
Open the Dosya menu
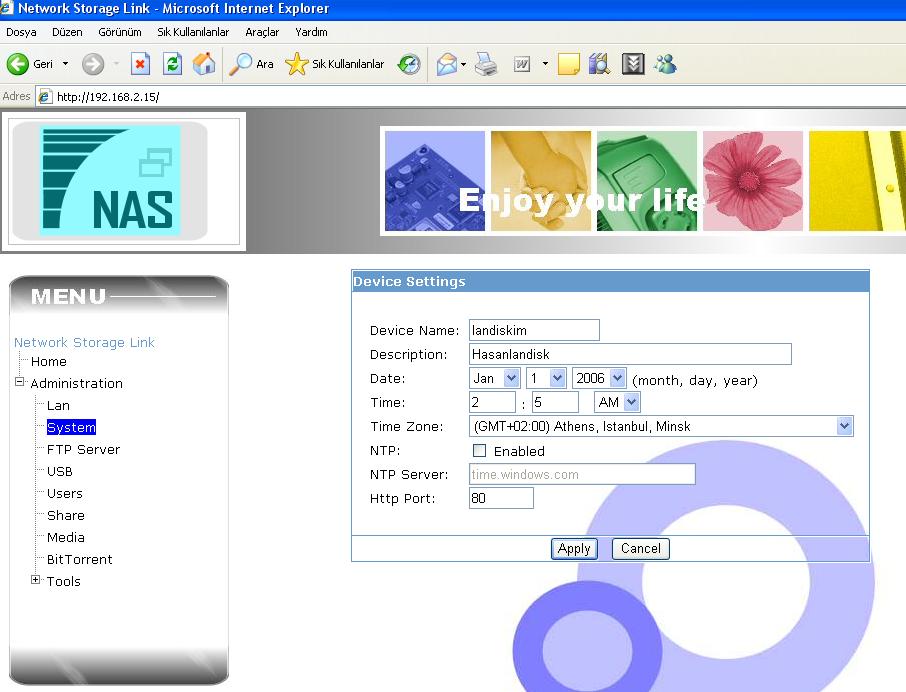coord(21,32)
